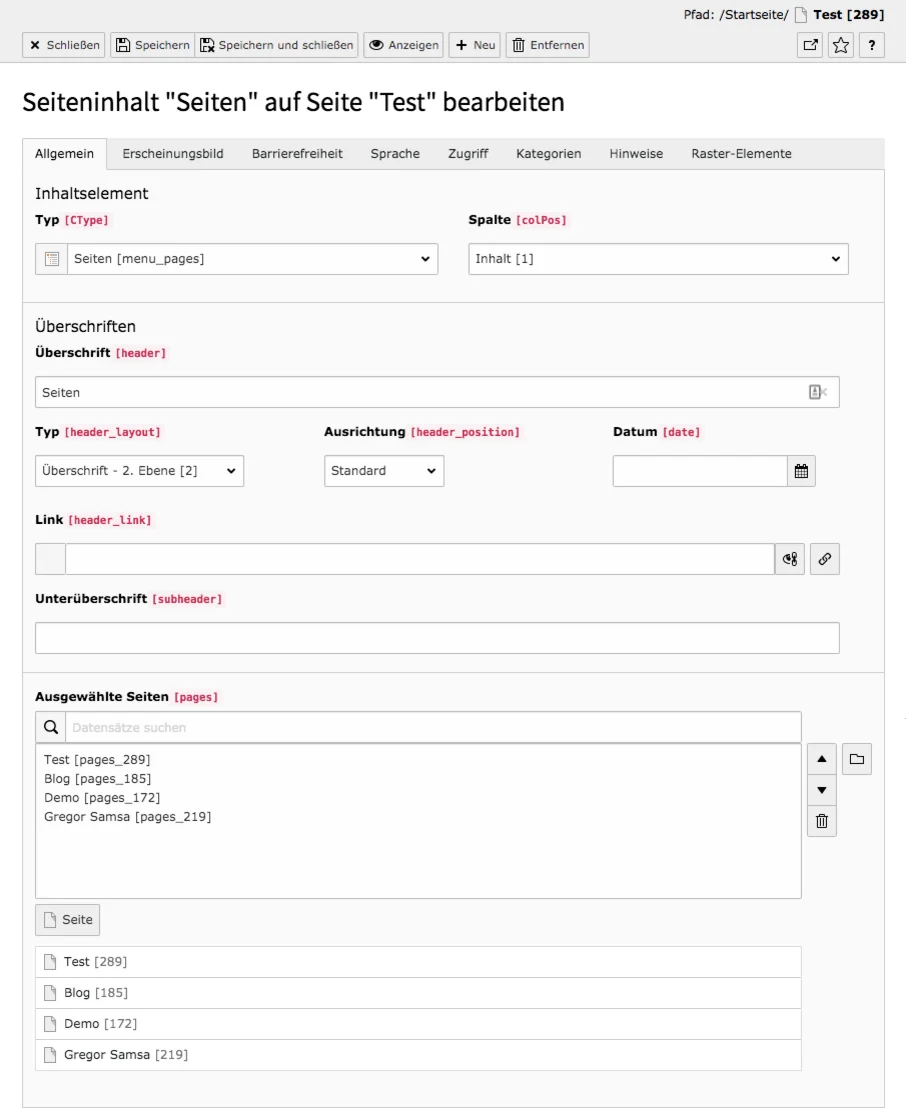Move the selected page up with arrow icon
The width and height of the screenshot is (906, 1113).
(821, 759)
